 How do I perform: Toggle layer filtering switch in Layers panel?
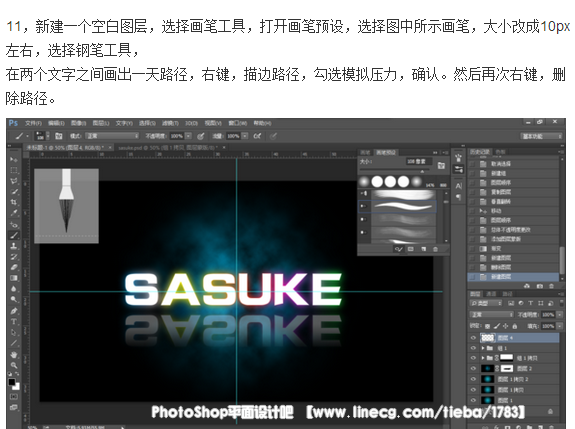coord(561,303)
